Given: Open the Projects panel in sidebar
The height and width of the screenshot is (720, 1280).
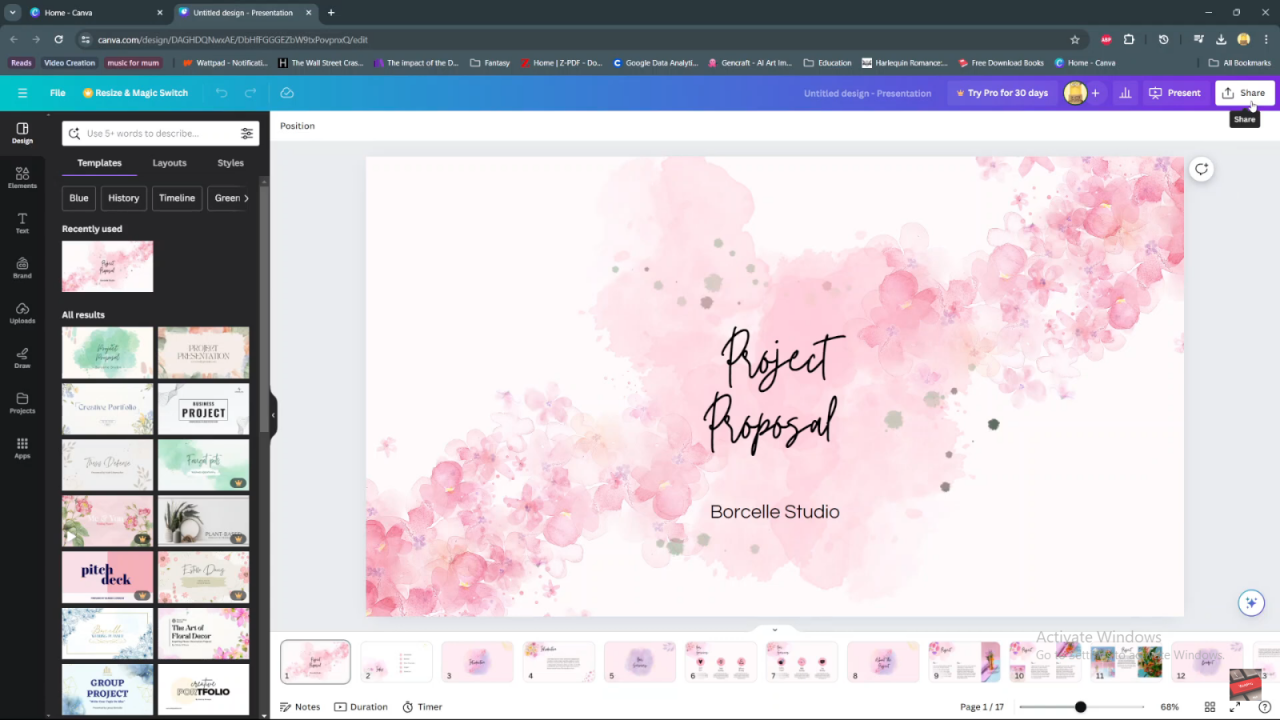Looking at the screenshot, I should 22,403.
